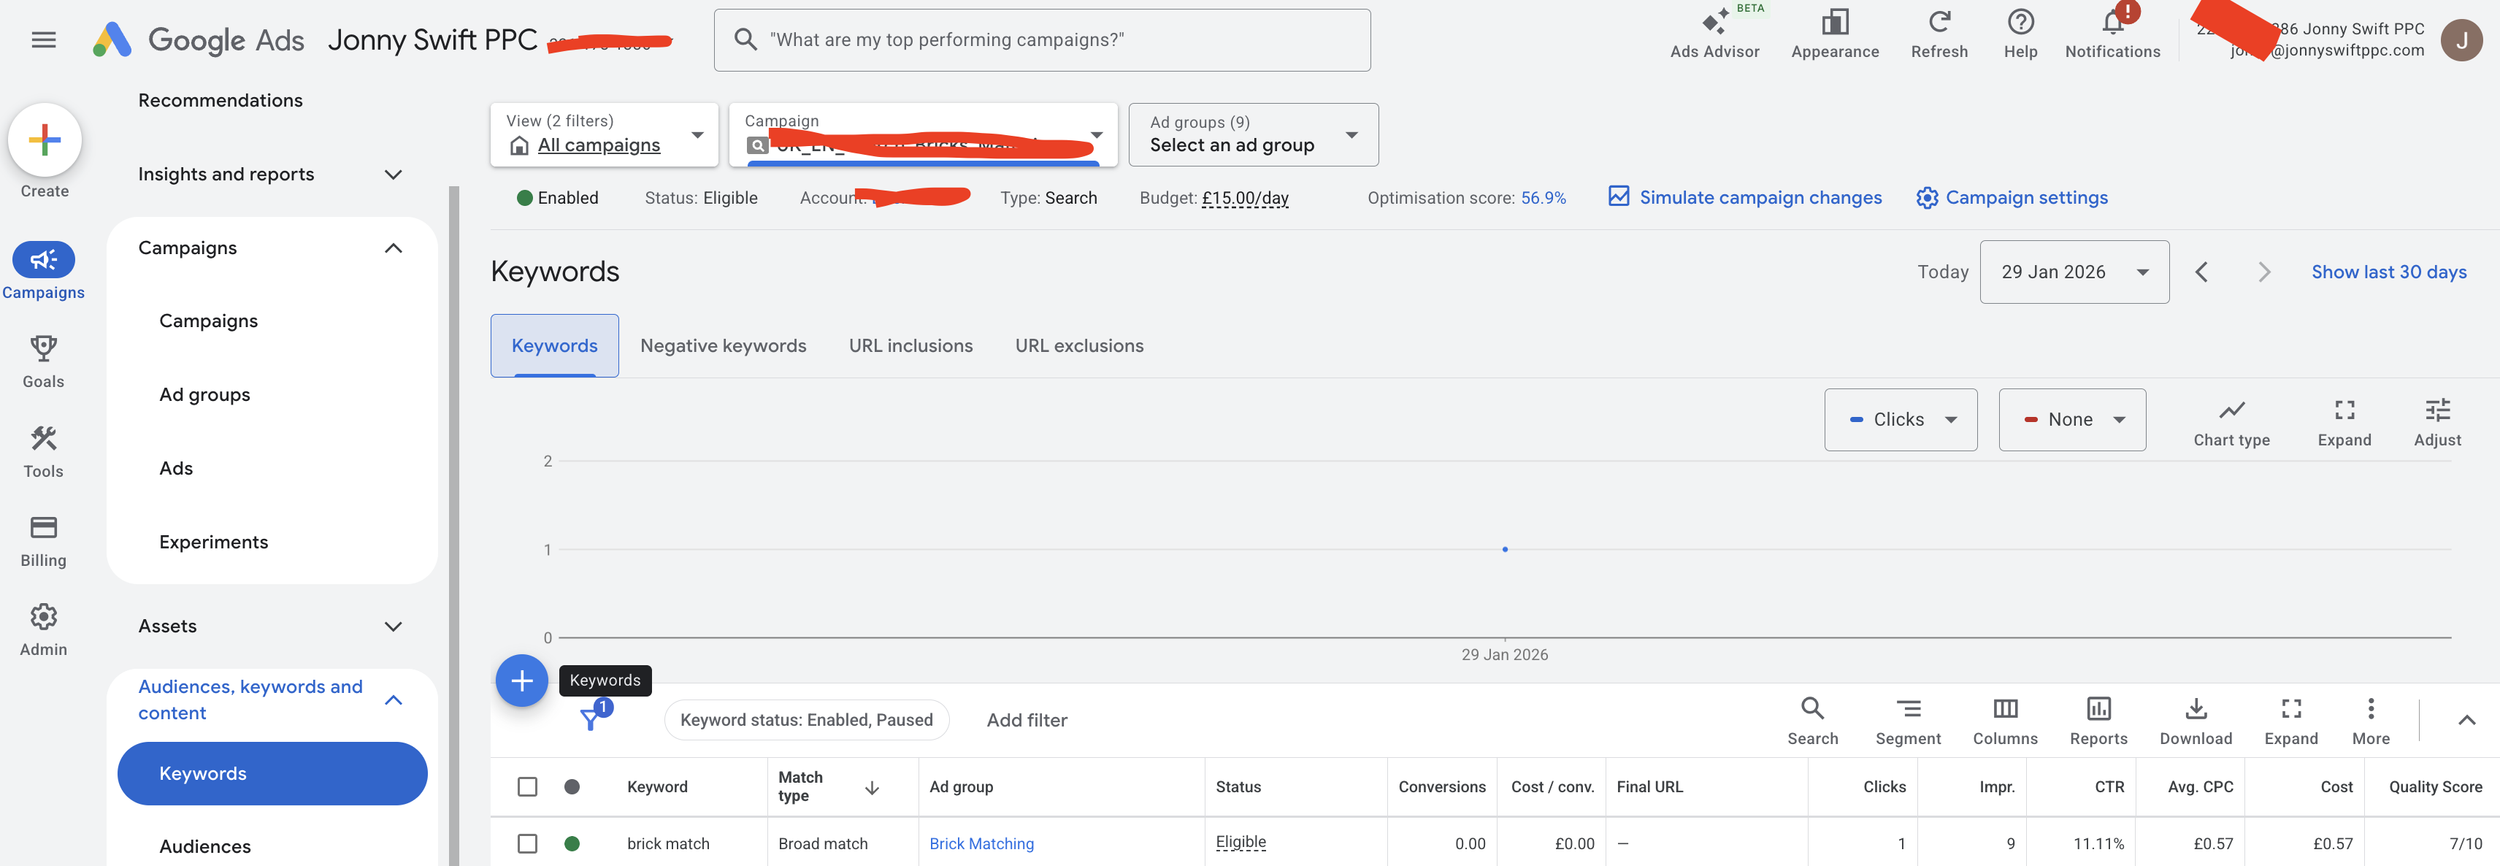
Task: Collapse Audiences, keywords and content section
Action: pos(393,700)
